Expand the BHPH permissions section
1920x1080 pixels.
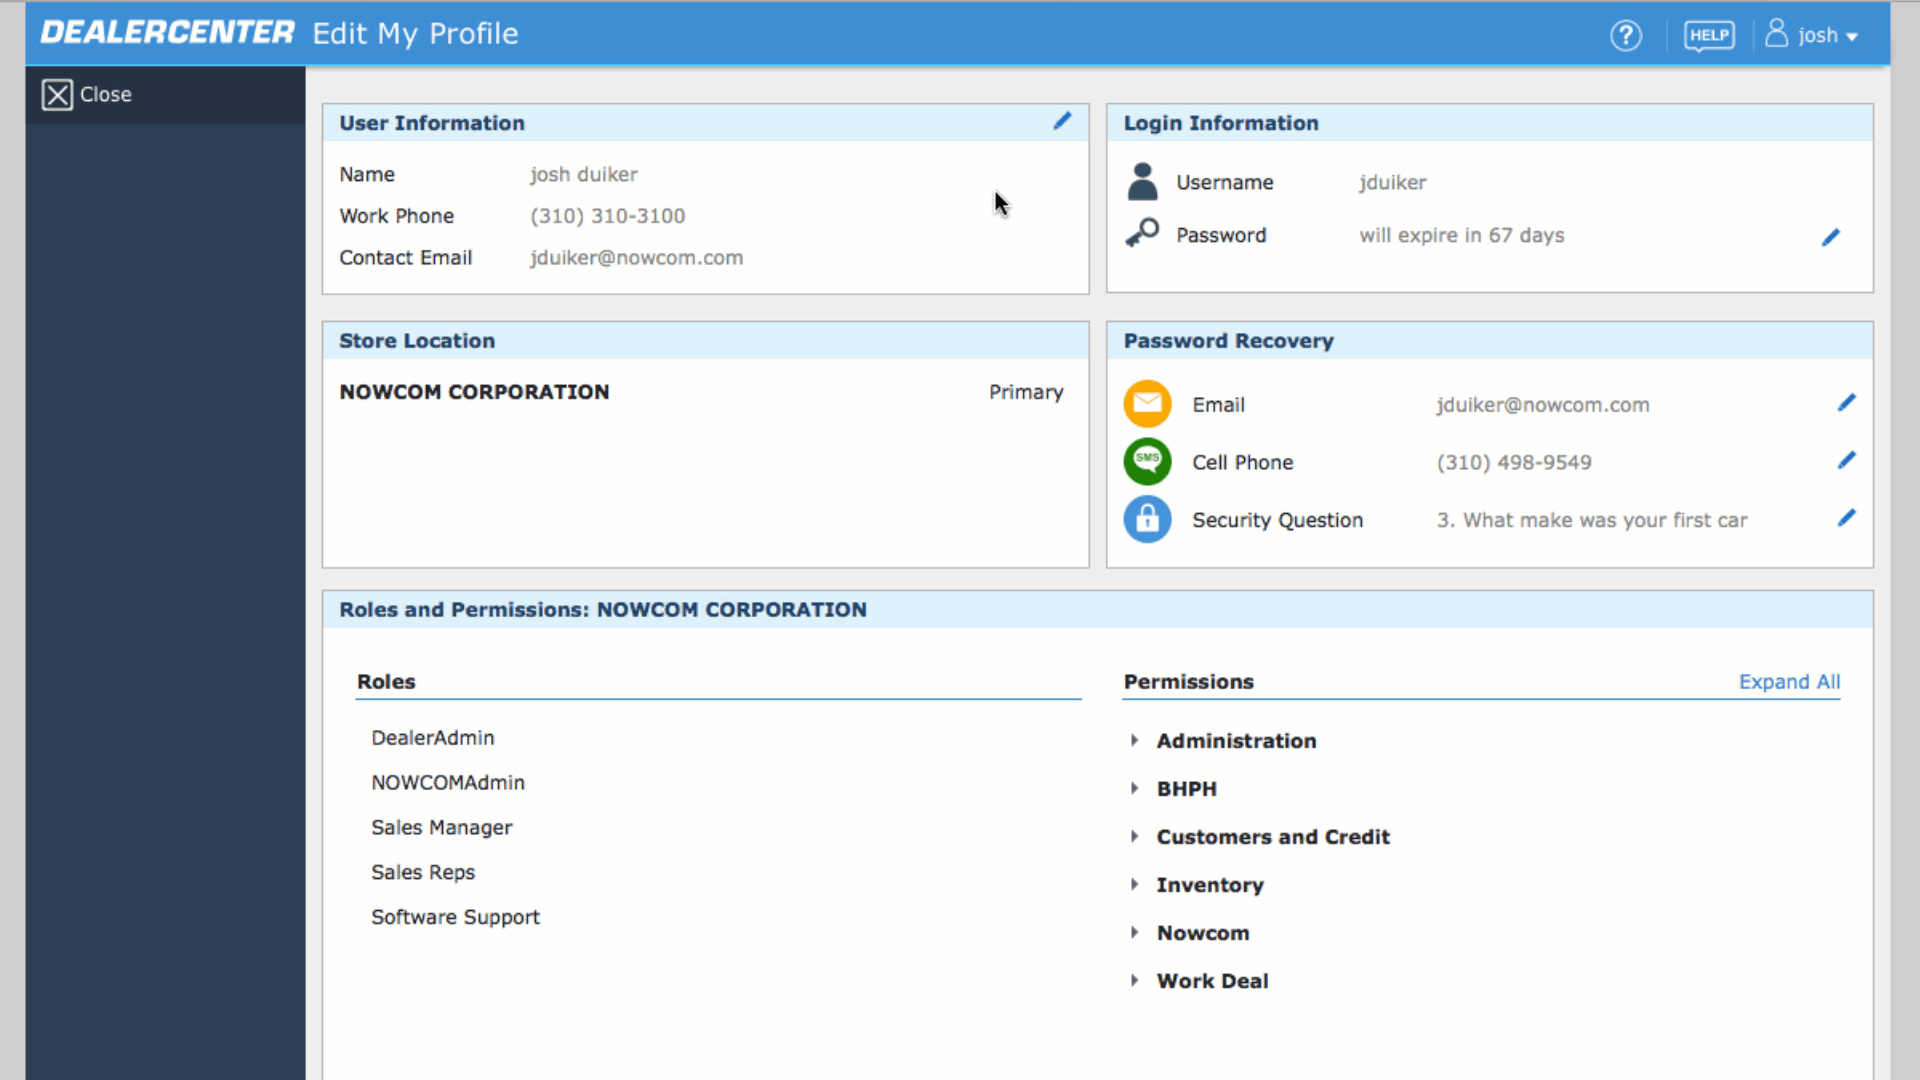coord(1135,787)
